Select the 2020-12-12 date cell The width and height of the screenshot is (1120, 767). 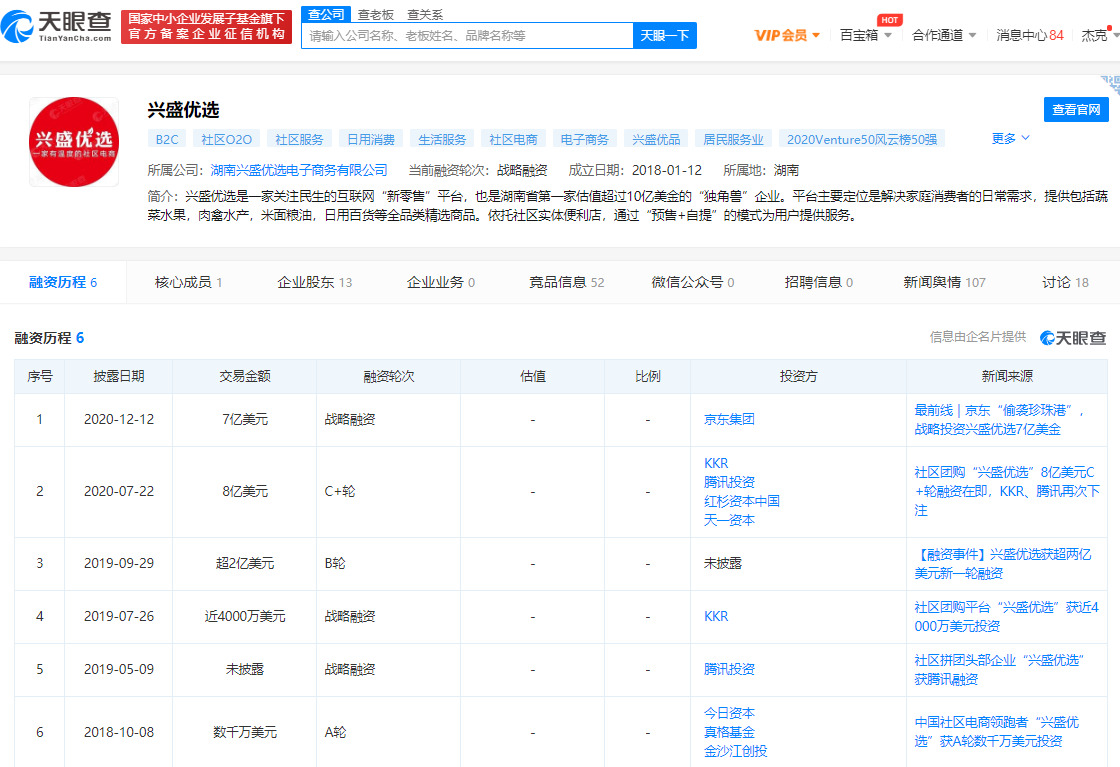pos(119,419)
